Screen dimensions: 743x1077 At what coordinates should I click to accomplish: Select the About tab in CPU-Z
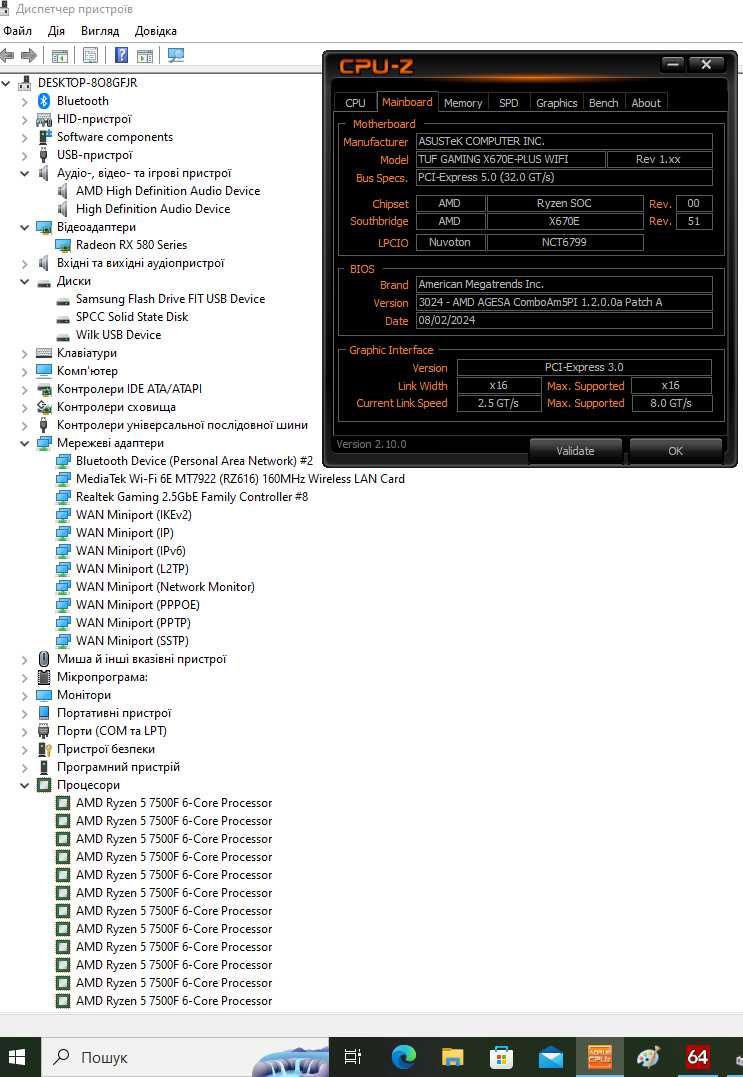[646, 102]
